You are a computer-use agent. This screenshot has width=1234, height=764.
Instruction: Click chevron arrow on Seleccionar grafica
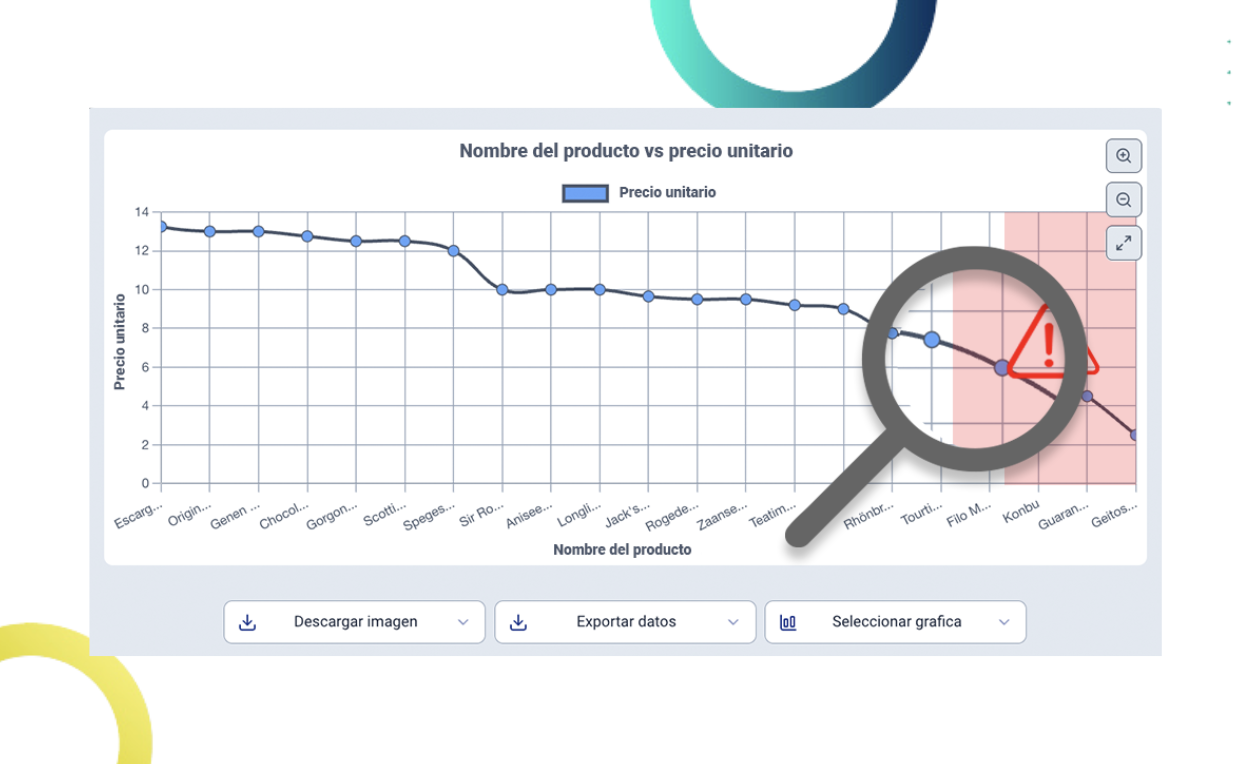coord(1004,622)
